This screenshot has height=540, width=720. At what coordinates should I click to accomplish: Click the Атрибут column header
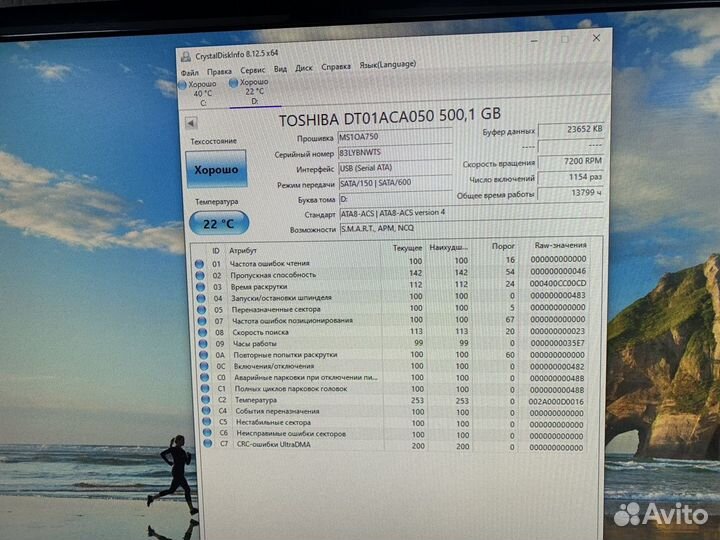243,251
